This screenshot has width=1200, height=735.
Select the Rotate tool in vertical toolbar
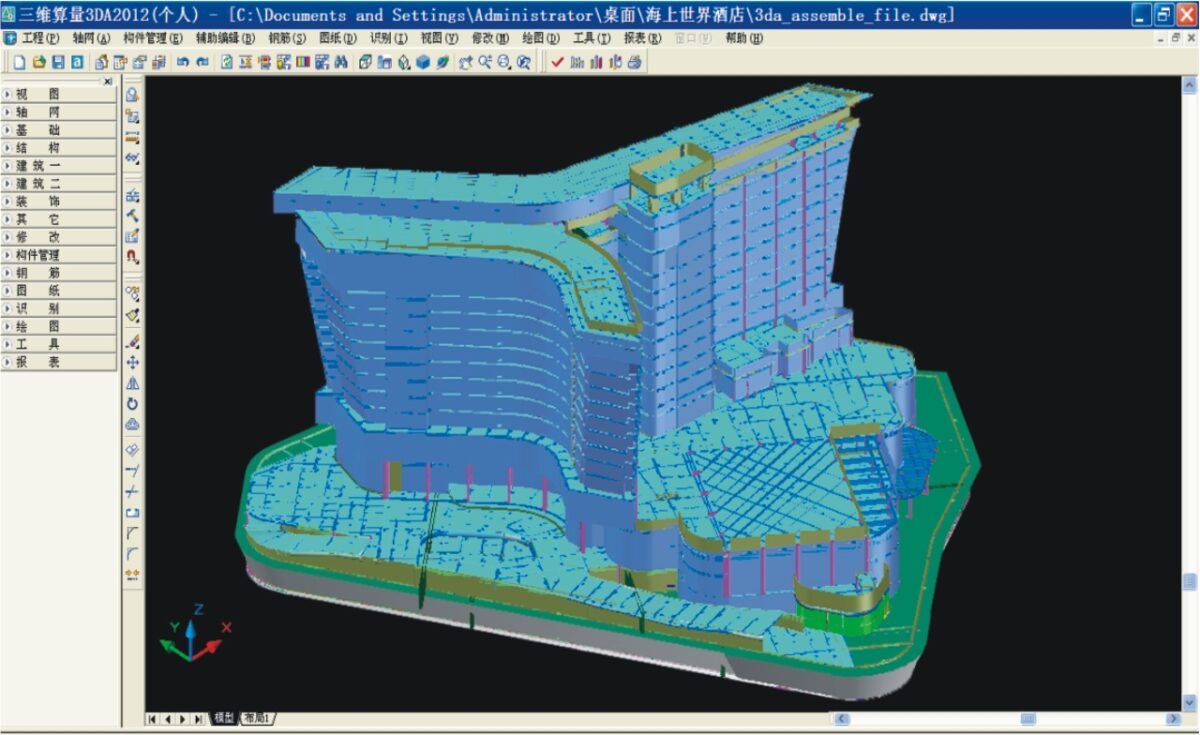[x=132, y=405]
